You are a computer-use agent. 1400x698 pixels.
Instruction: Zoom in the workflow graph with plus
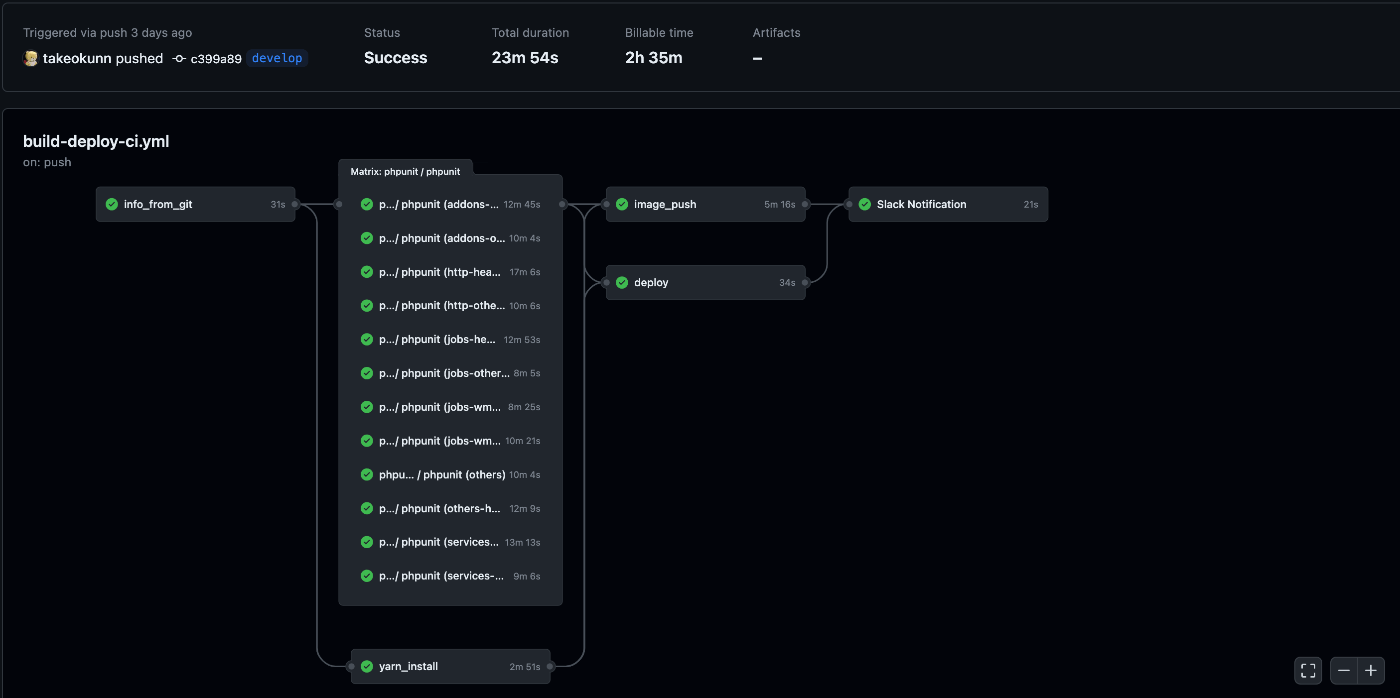tap(1371, 670)
